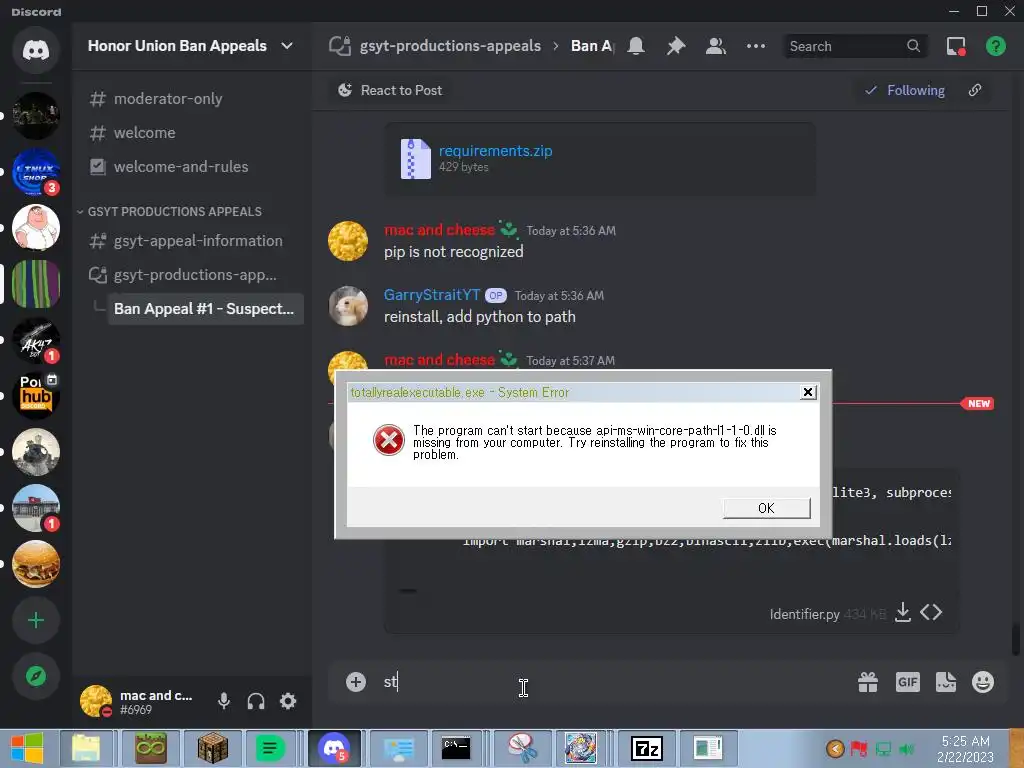1024x768 pixels.
Task: Click OK in the System Error dialog
Action: [x=767, y=508]
